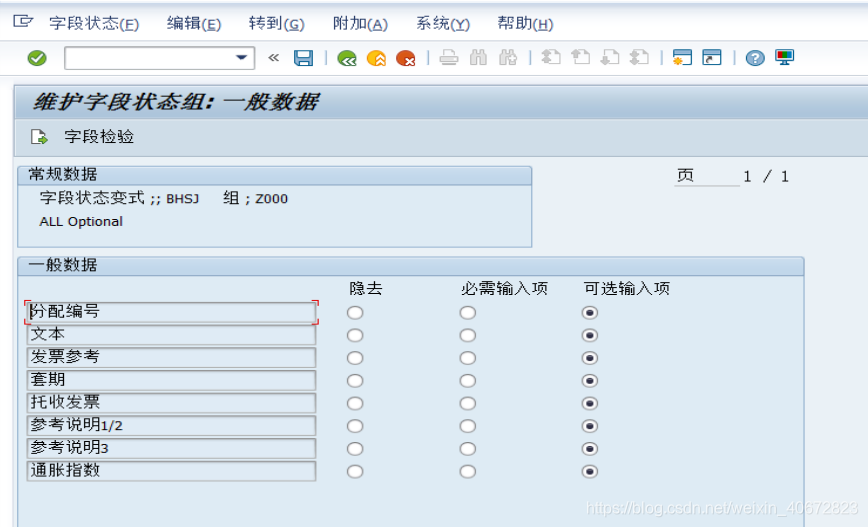Select 可选输入项 radio for 通胀指数
The height and width of the screenshot is (527, 868).
pos(590,472)
